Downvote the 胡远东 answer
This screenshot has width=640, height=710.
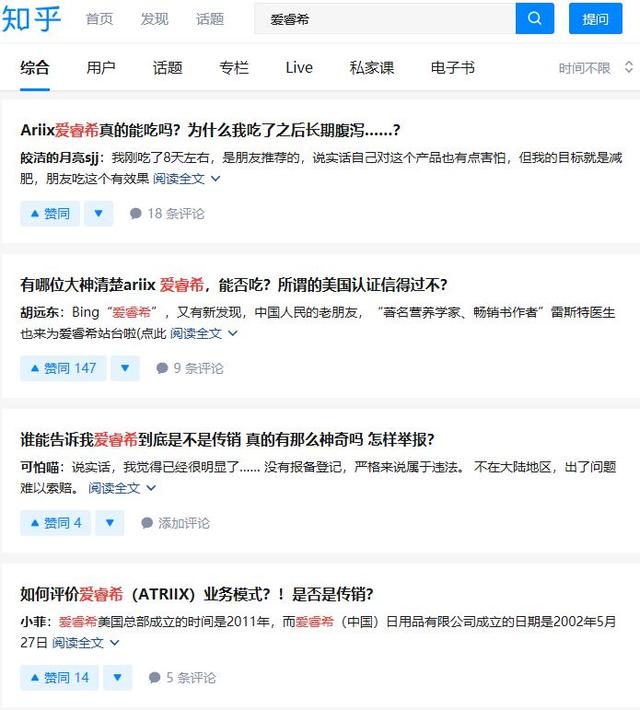click(x=125, y=368)
